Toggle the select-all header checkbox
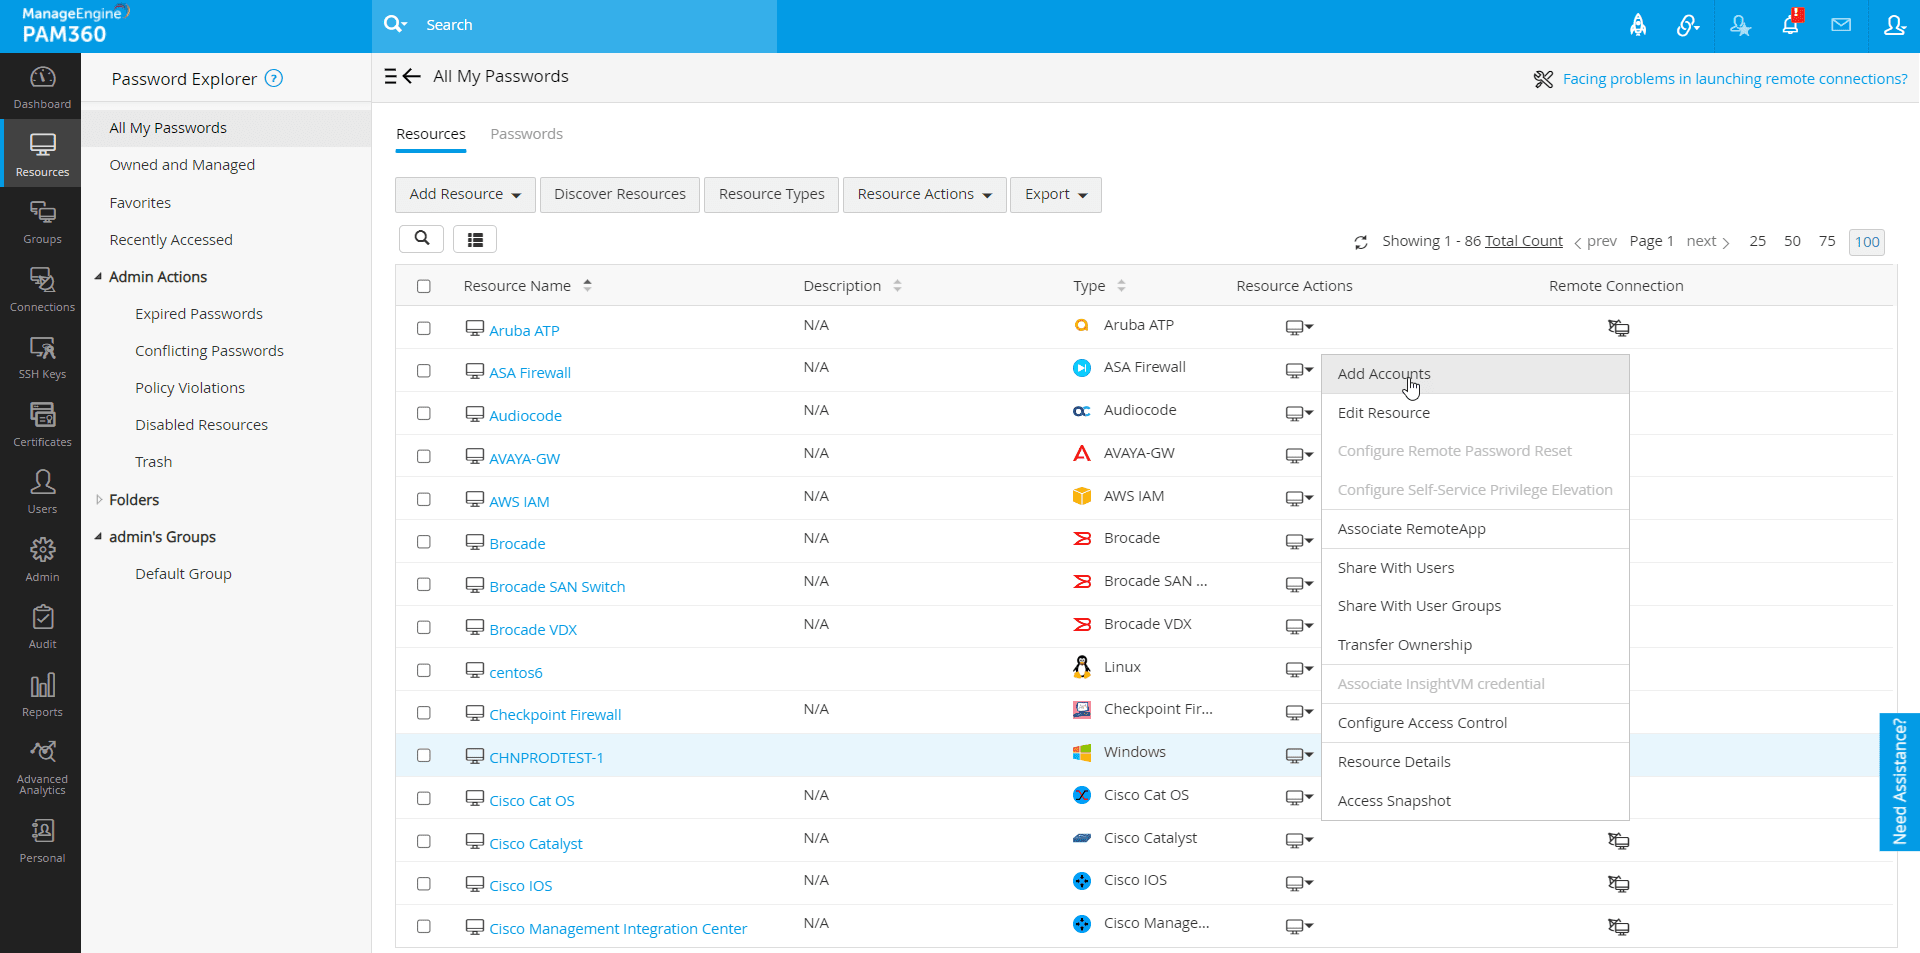Screen dimensions: 1920x953 (x=424, y=286)
